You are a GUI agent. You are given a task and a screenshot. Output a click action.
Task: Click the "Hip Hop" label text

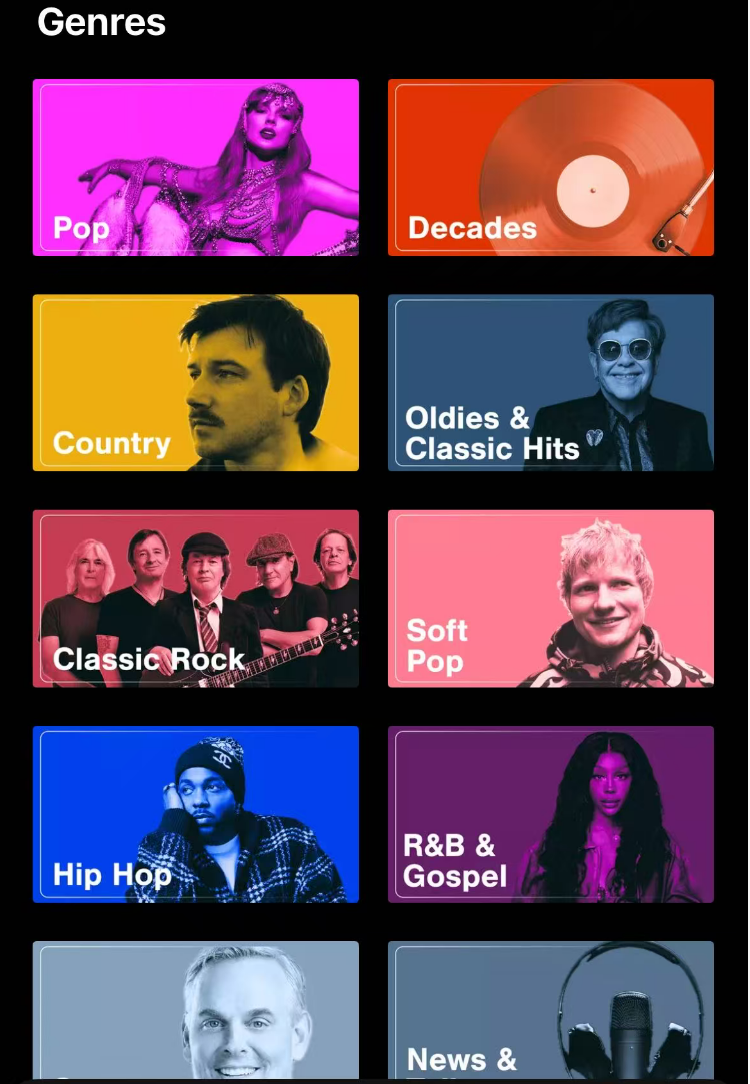112,875
